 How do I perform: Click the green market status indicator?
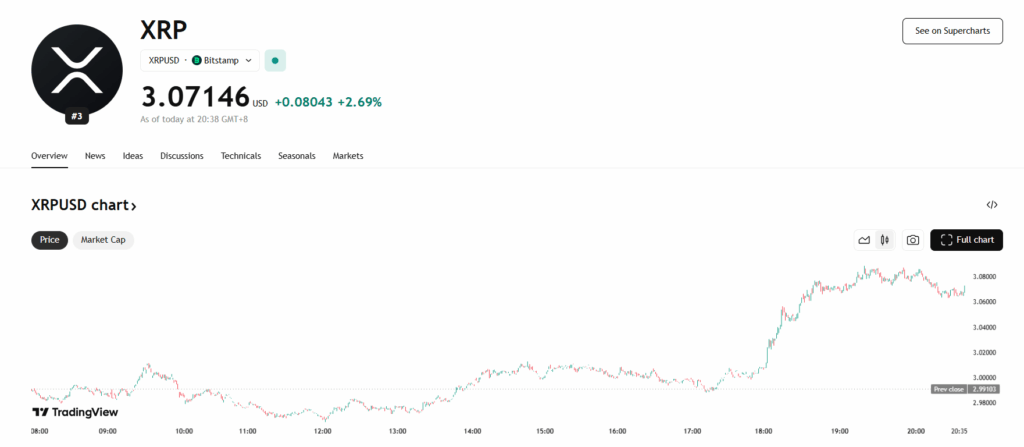[x=275, y=60]
